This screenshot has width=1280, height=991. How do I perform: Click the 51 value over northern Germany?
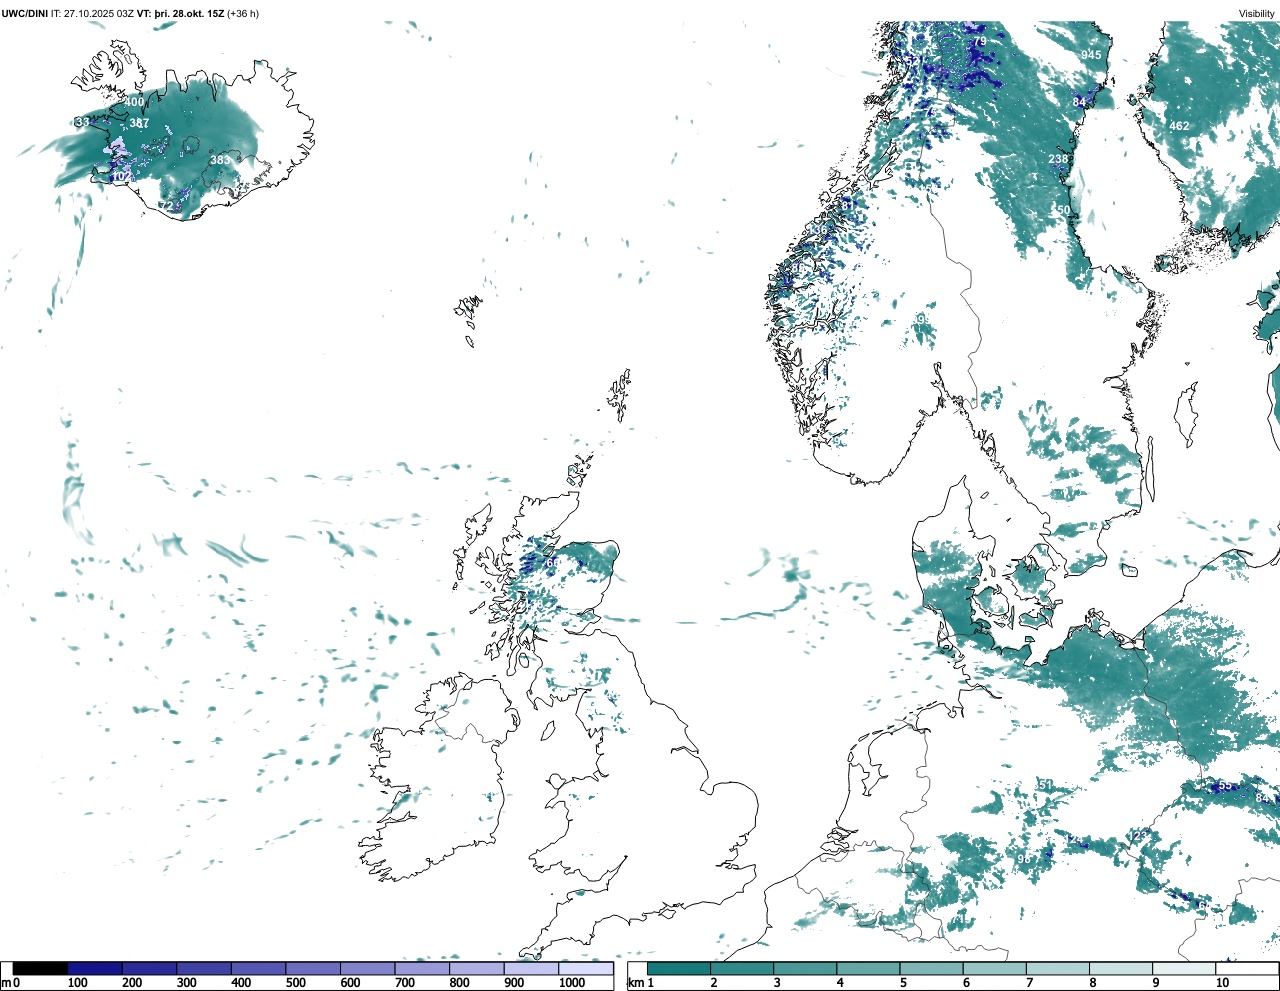pyautogui.click(x=1046, y=785)
